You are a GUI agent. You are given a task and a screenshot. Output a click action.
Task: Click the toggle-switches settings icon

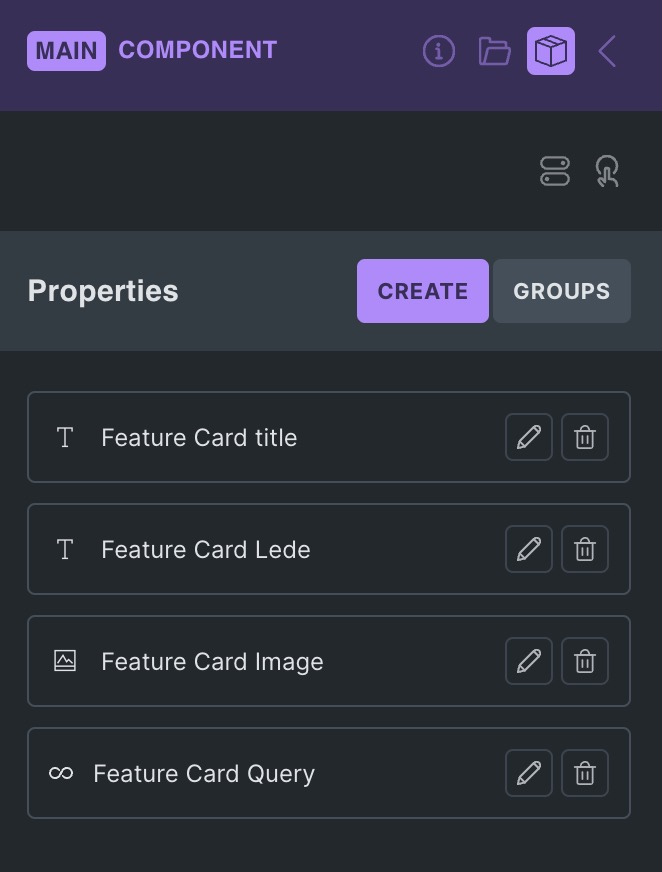(x=555, y=170)
